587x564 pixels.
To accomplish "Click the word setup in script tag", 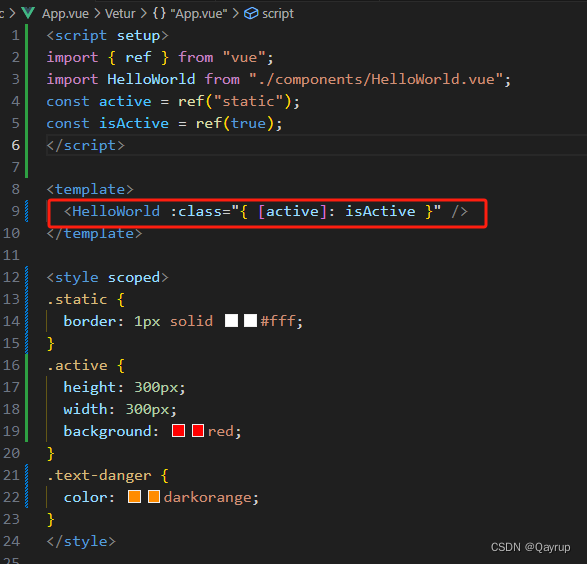I will pyautogui.click(x=138, y=36).
